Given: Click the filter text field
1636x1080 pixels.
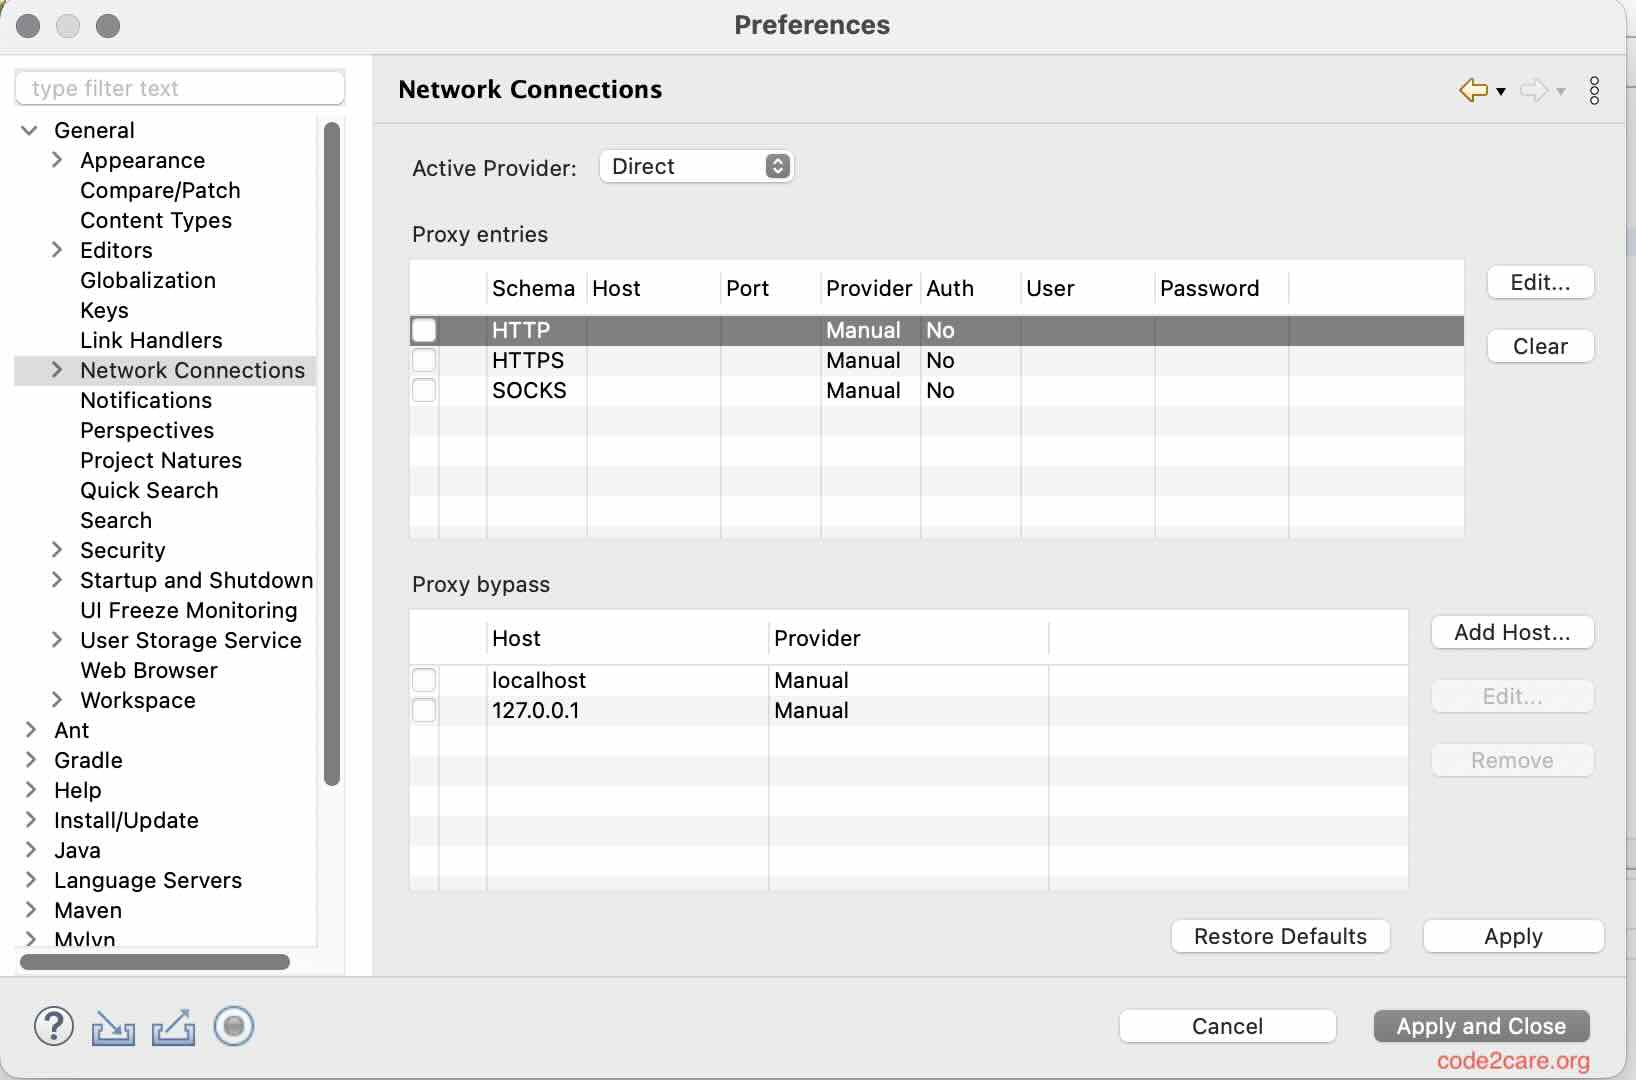Looking at the screenshot, I should (179, 88).
